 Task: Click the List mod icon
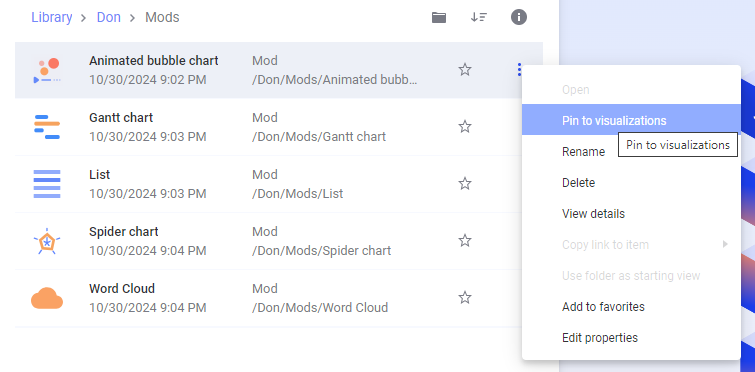[x=47, y=184]
